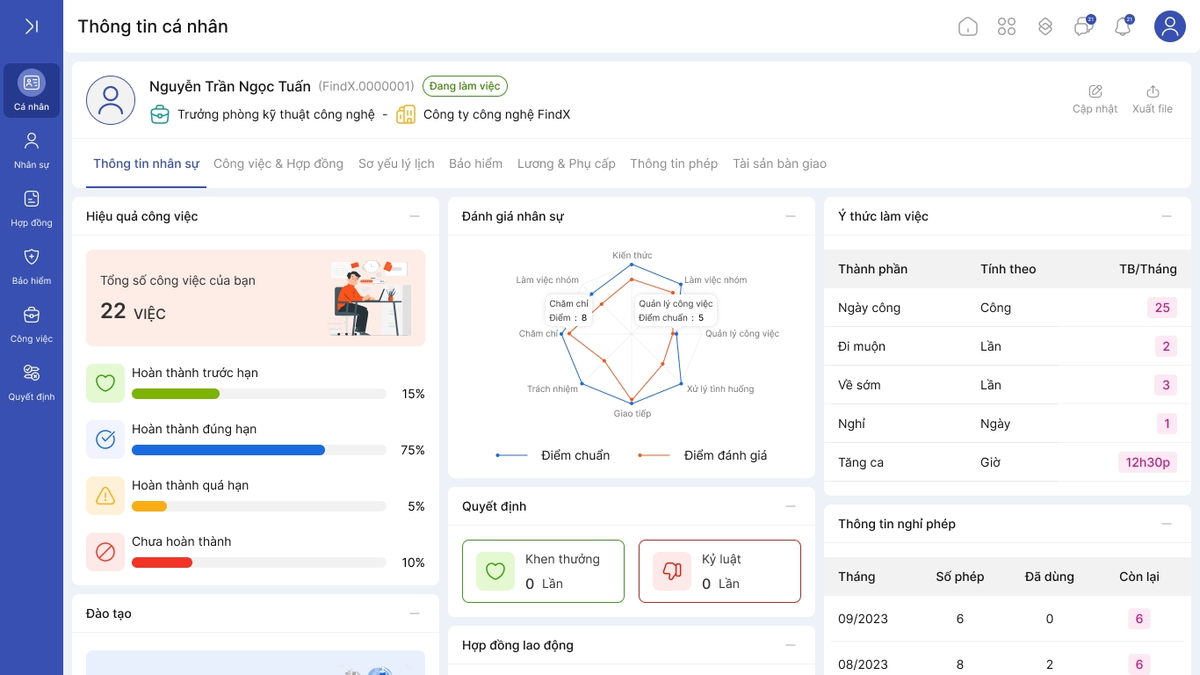The width and height of the screenshot is (1200, 675).
Task: Click the Giao tiếp radar axis label
Action: pos(632,414)
